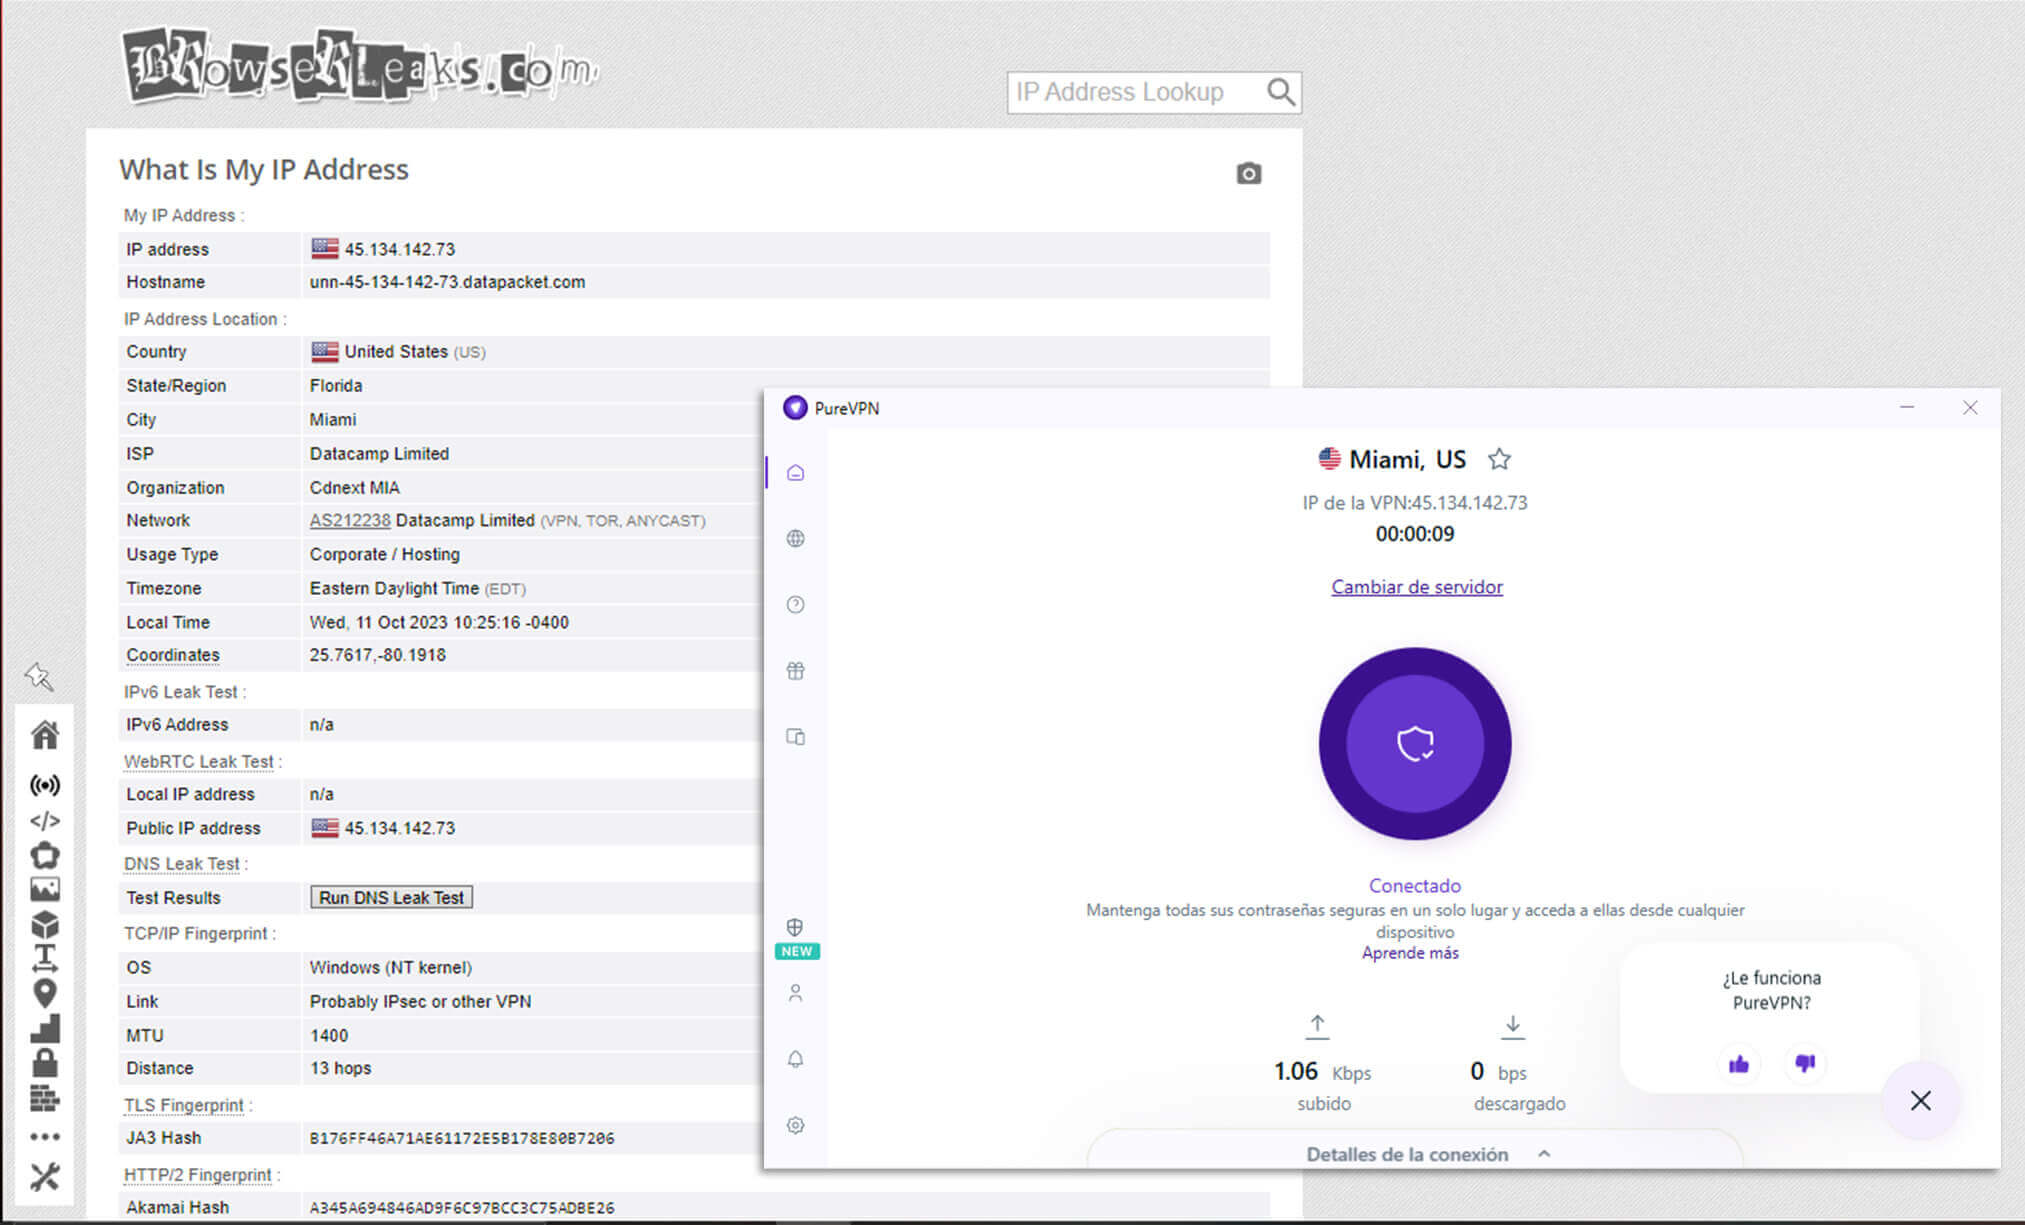The width and height of the screenshot is (2025, 1225).
Task: Minimize the PureVPN window
Action: (1907, 407)
